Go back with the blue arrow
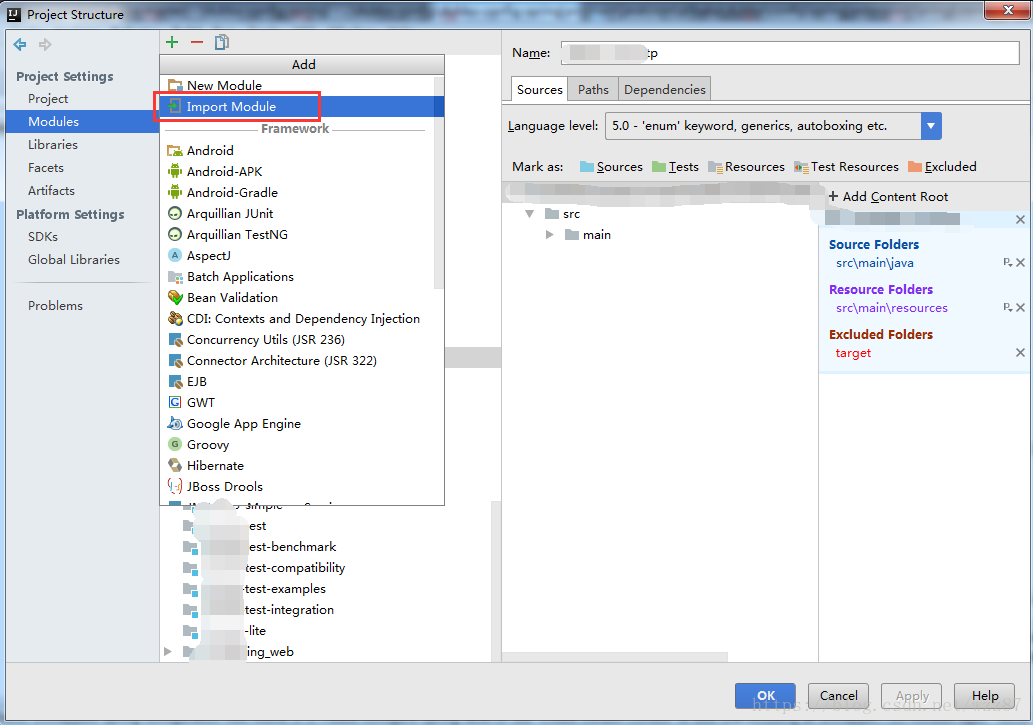The height and width of the screenshot is (725, 1033). coord(20,45)
